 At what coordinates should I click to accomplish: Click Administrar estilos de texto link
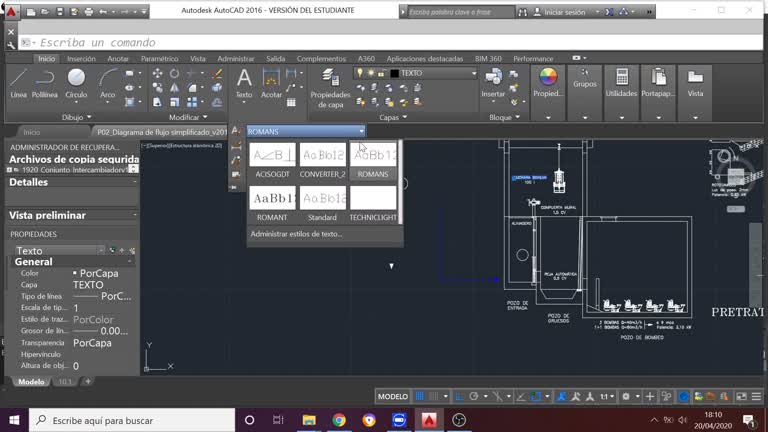pyautogui.click(x=296, y=234)
